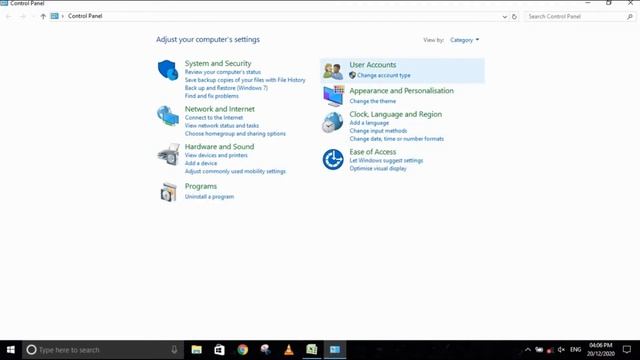Click the search magnifier icon

(x=630, y=17)
